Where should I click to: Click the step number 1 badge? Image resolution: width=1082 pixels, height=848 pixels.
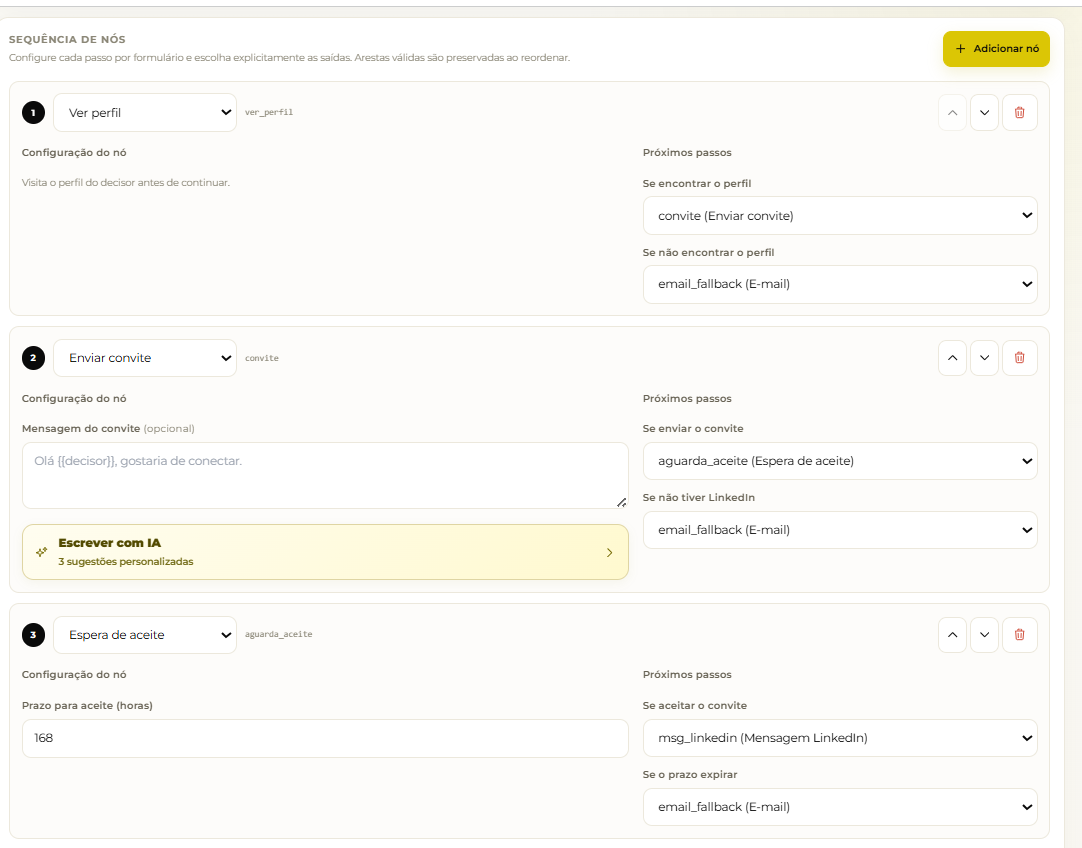33,112
